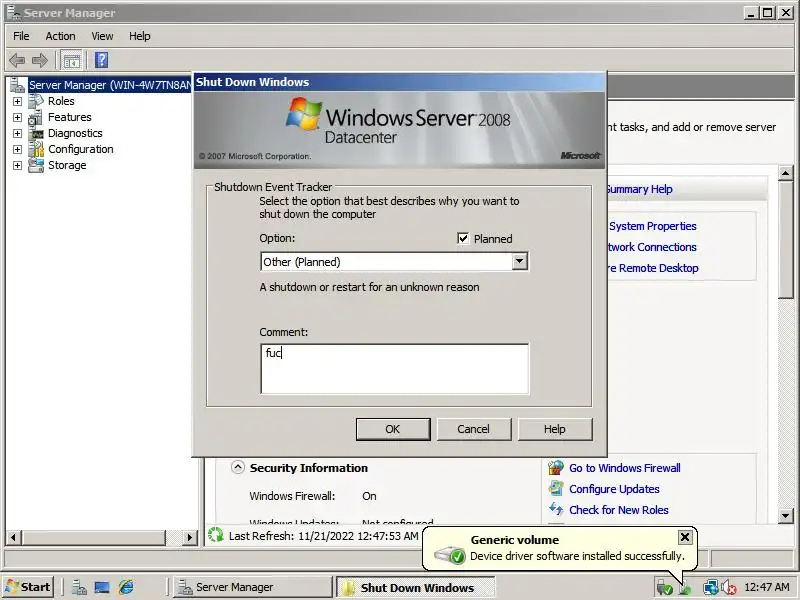Select the Diagnostics icon in tree
The height and width of the screenshot is (600, 800).
click(37, 134)
